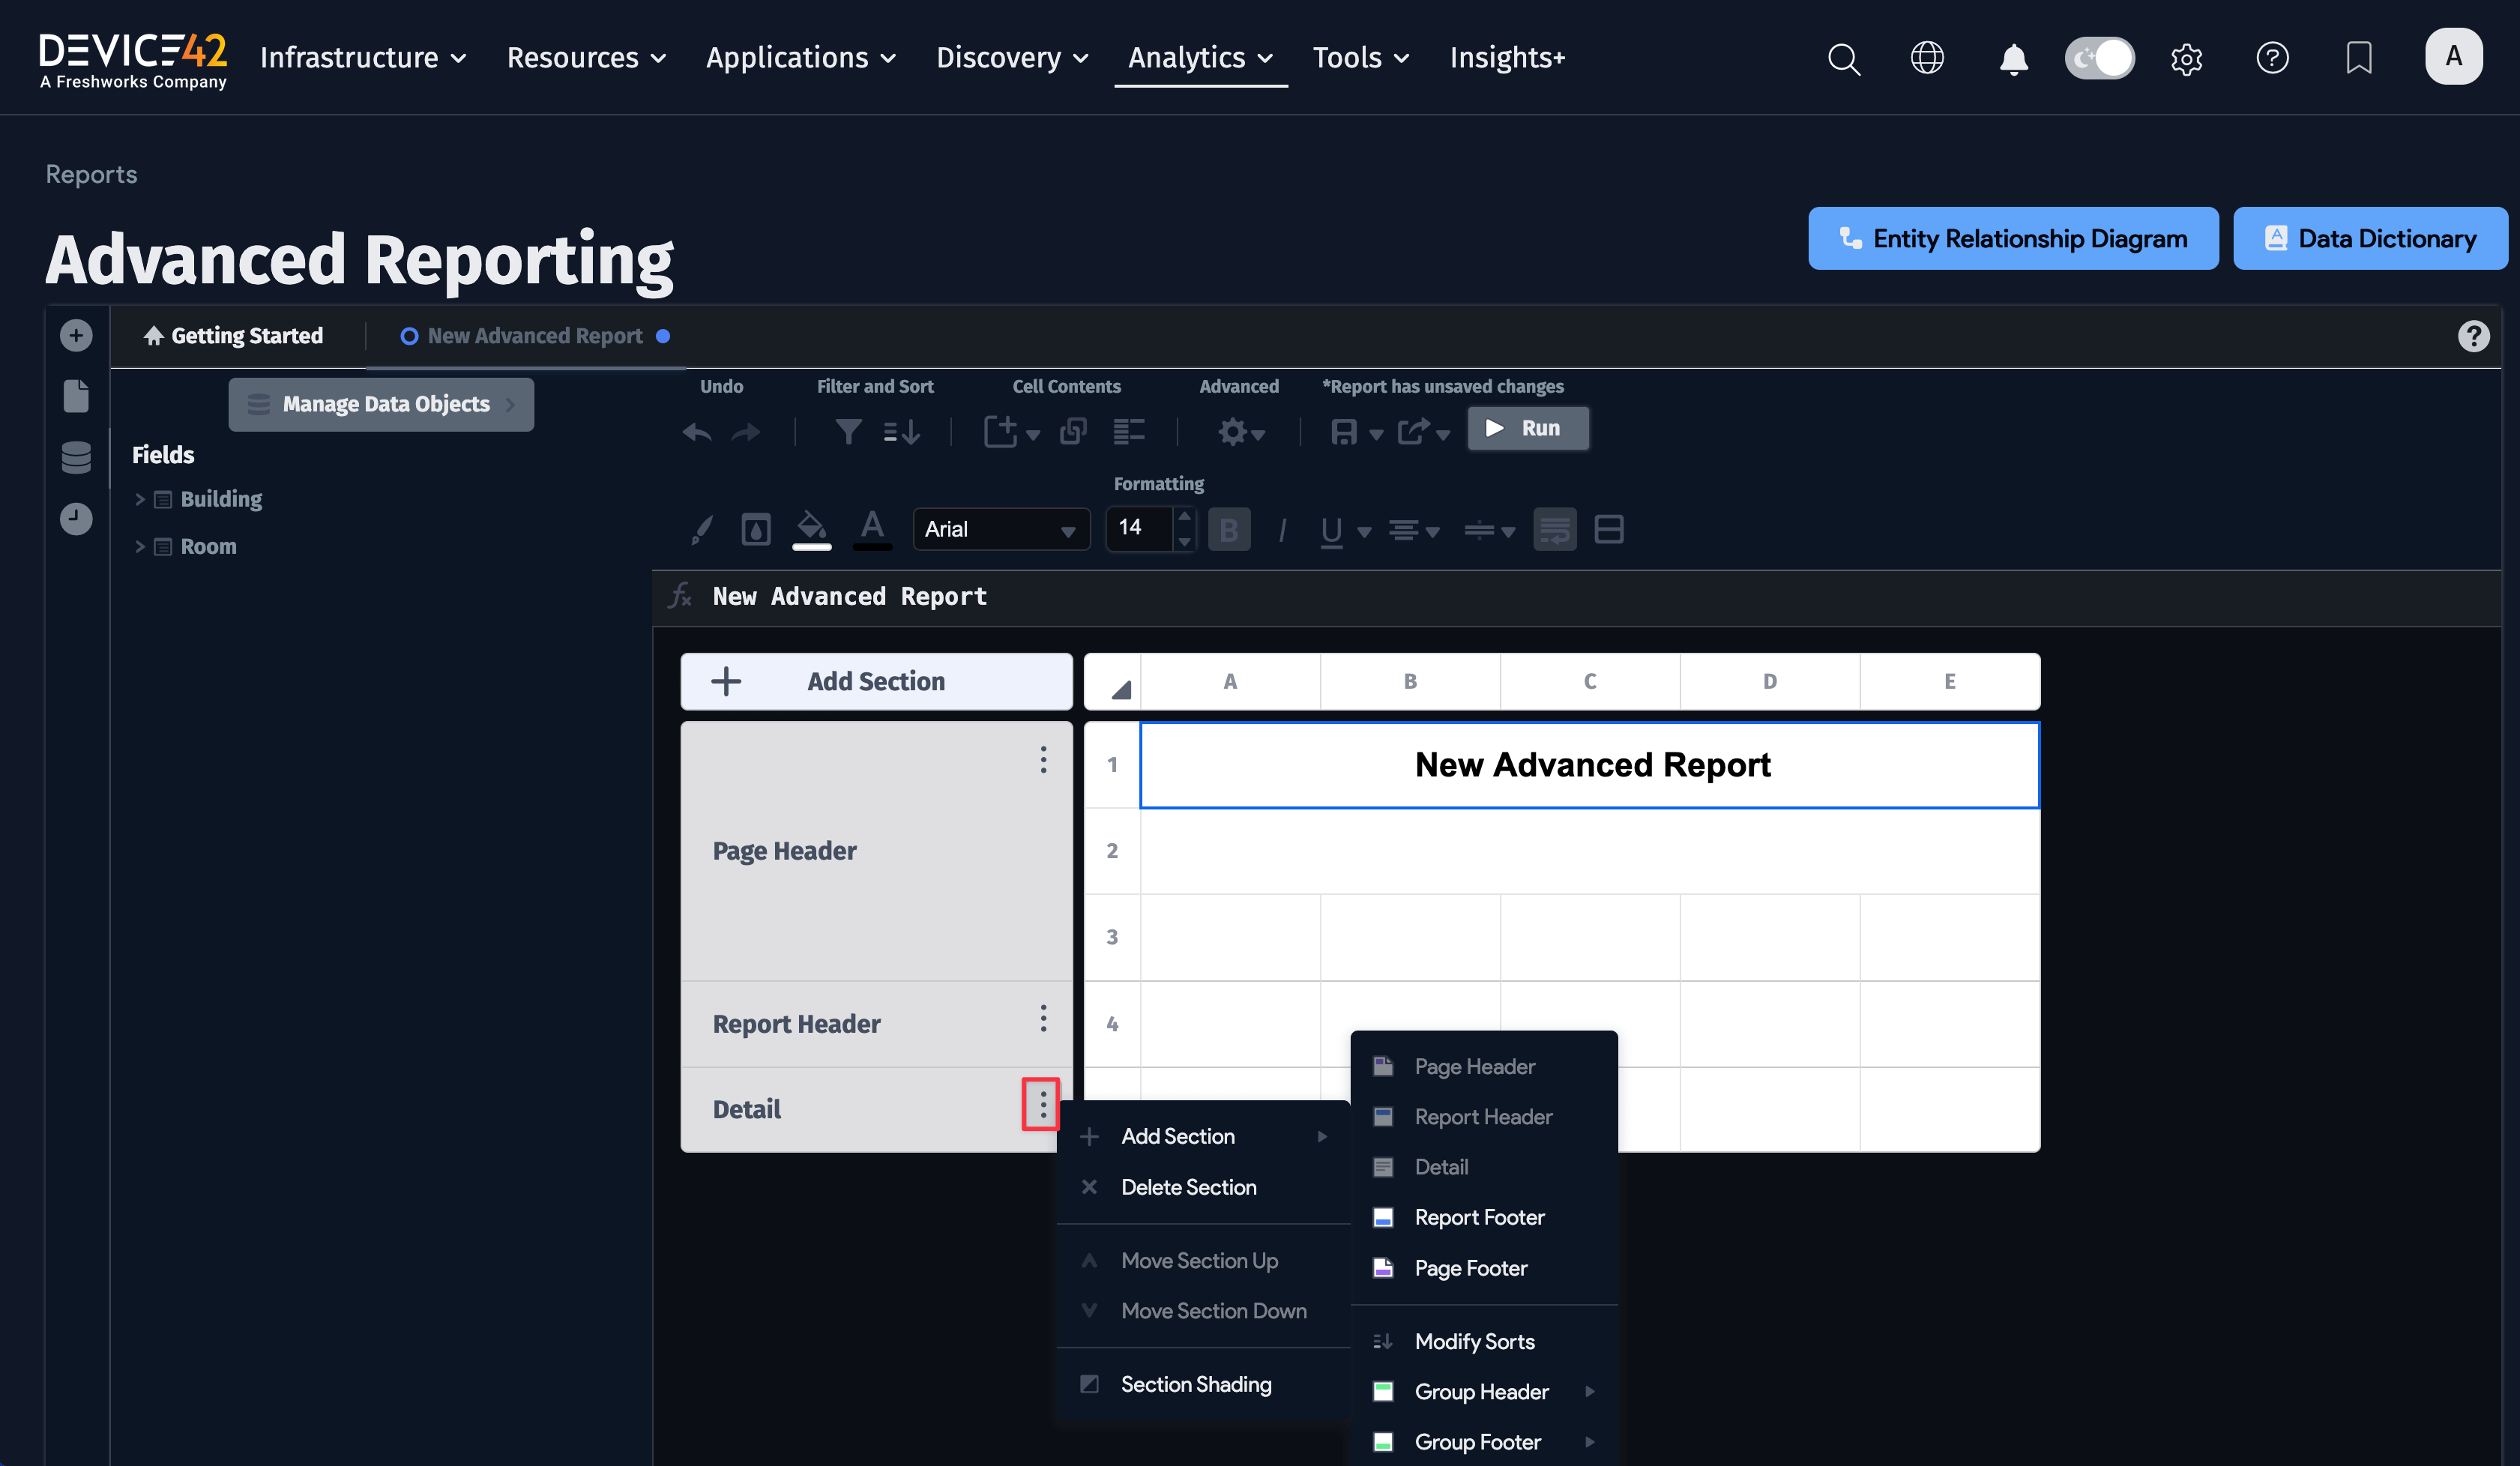Open the report Filter funnel tool
The image size is (2520, 1466).
pyautogui.click(x=848, y=431)
